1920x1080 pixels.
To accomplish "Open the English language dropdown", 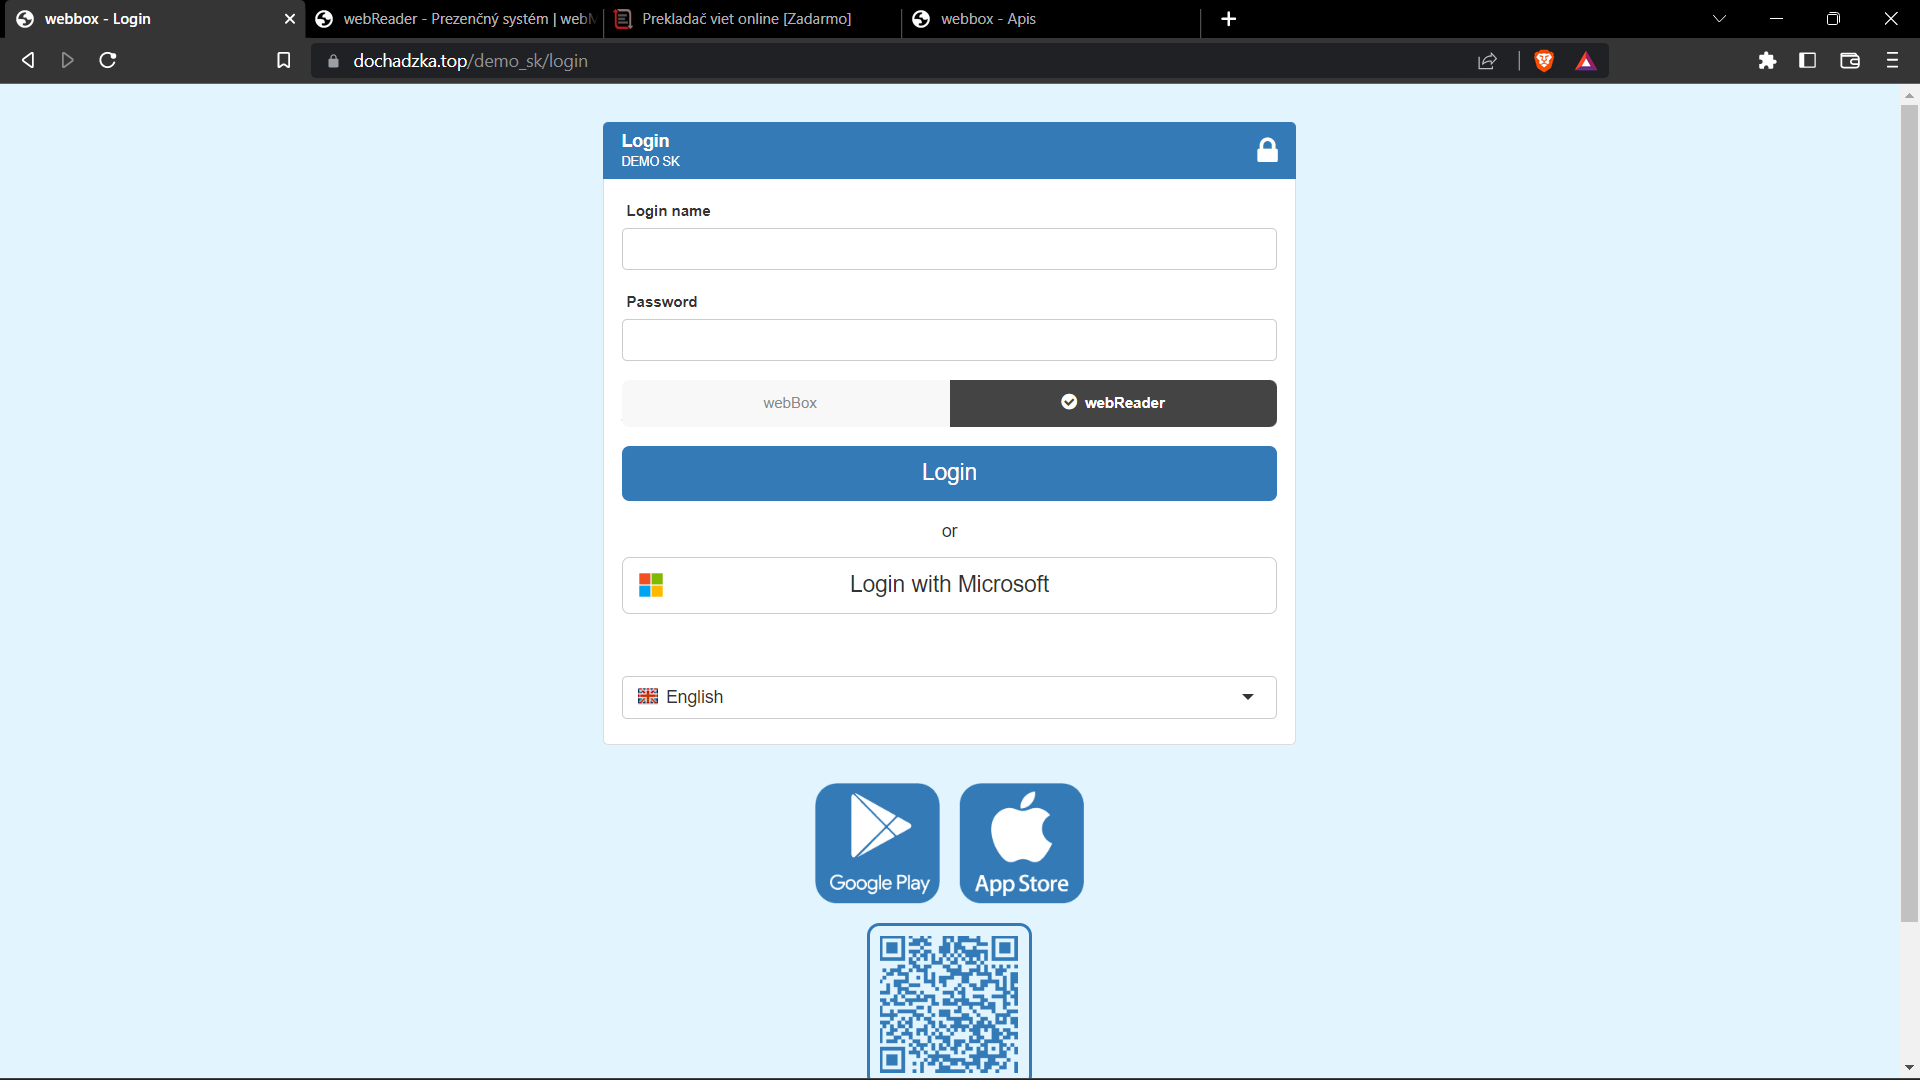I will pyautogui.click(x=948, y=697).
